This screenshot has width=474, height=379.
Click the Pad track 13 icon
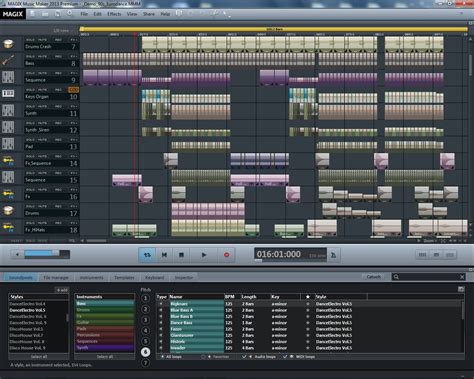pos(8,144)
